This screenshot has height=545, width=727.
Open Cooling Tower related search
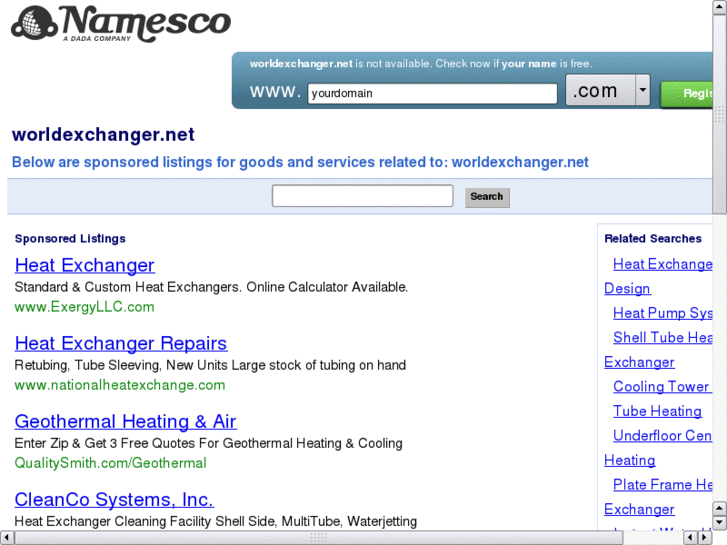click(x=663, y=386)
